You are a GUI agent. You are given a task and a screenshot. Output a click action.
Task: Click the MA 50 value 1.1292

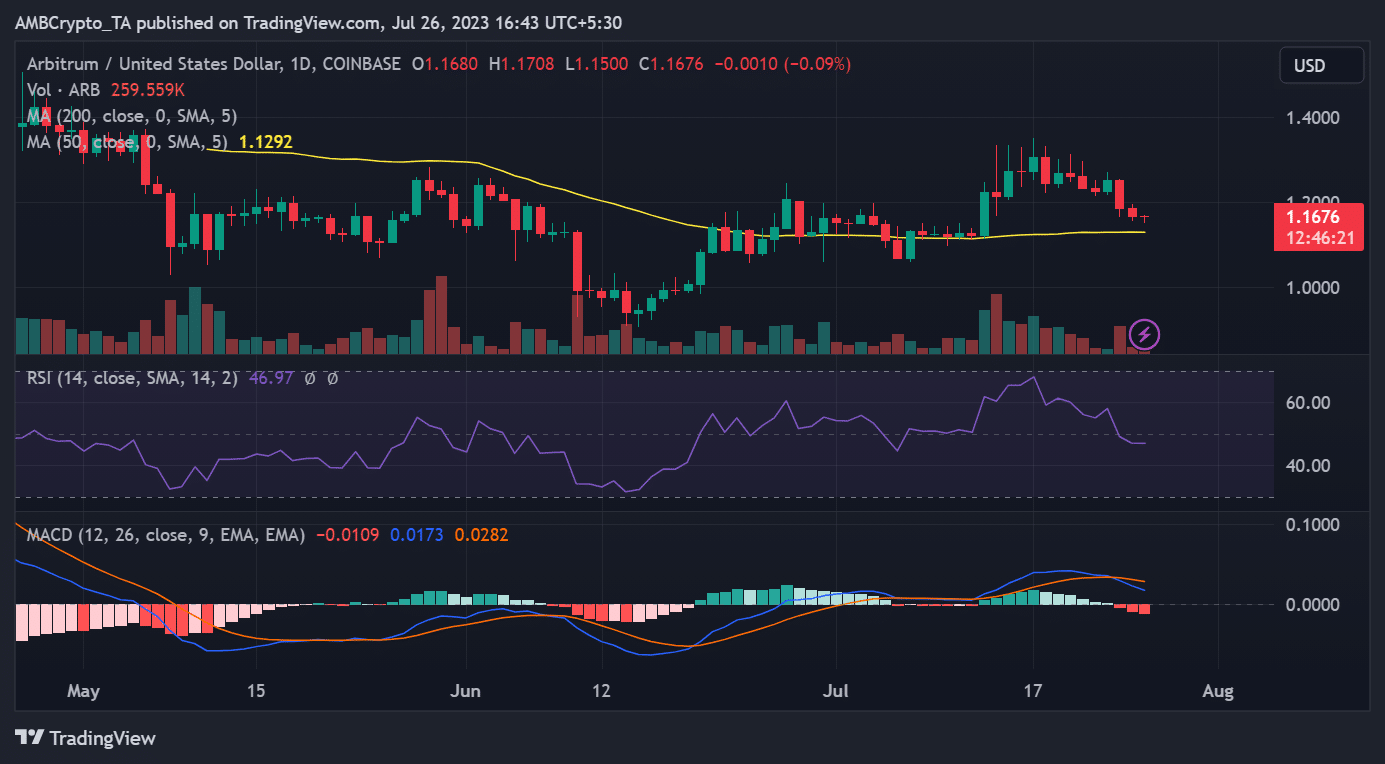click(265, 142)
